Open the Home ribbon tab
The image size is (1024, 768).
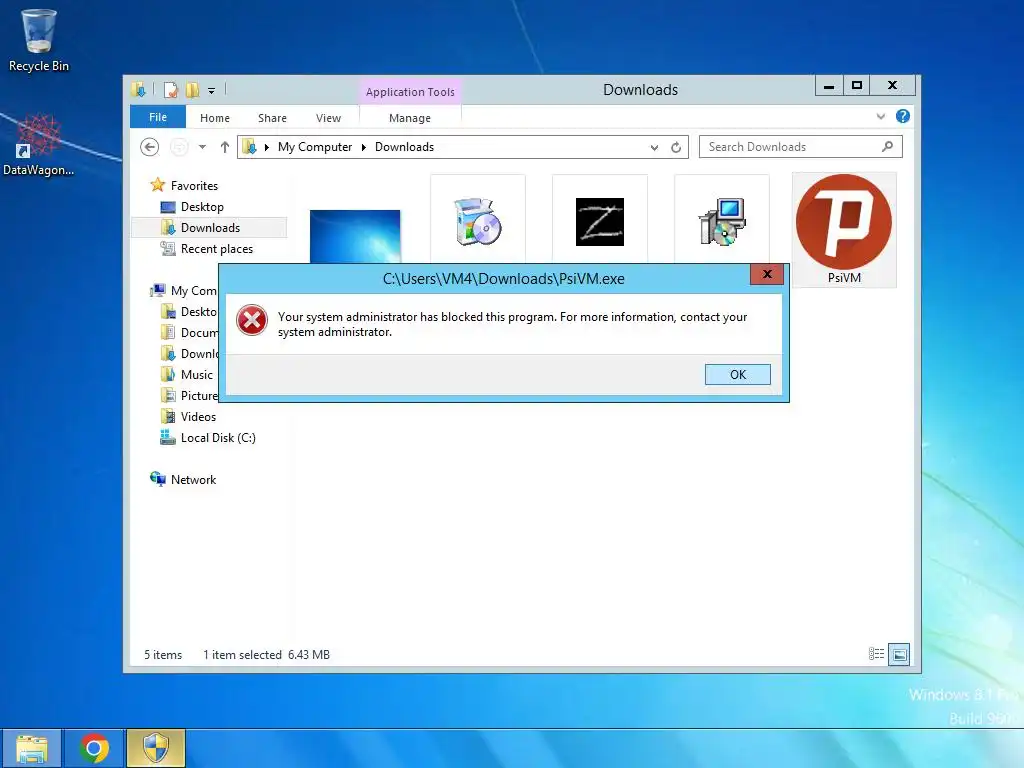(215, 118)
